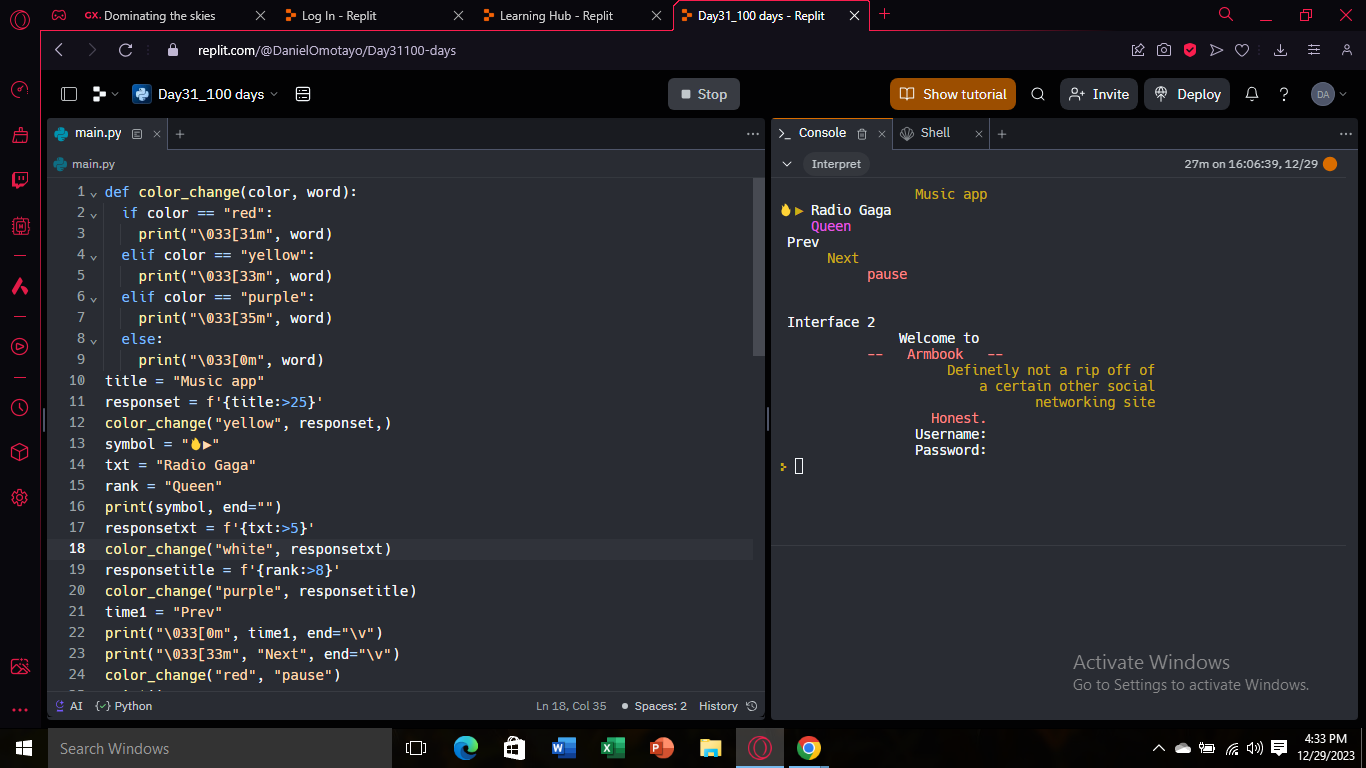Click the help question mark icon
The image size is (1366, 768).
[x=1284, y=94]
